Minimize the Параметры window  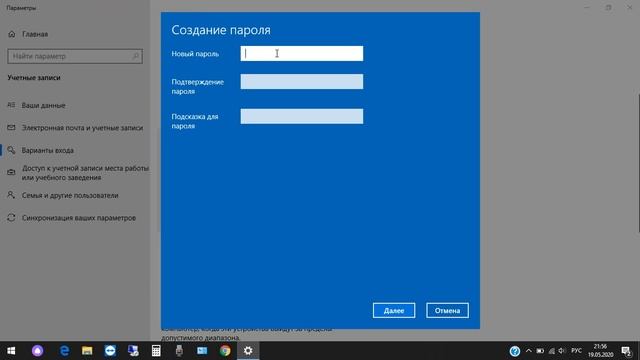587,7
